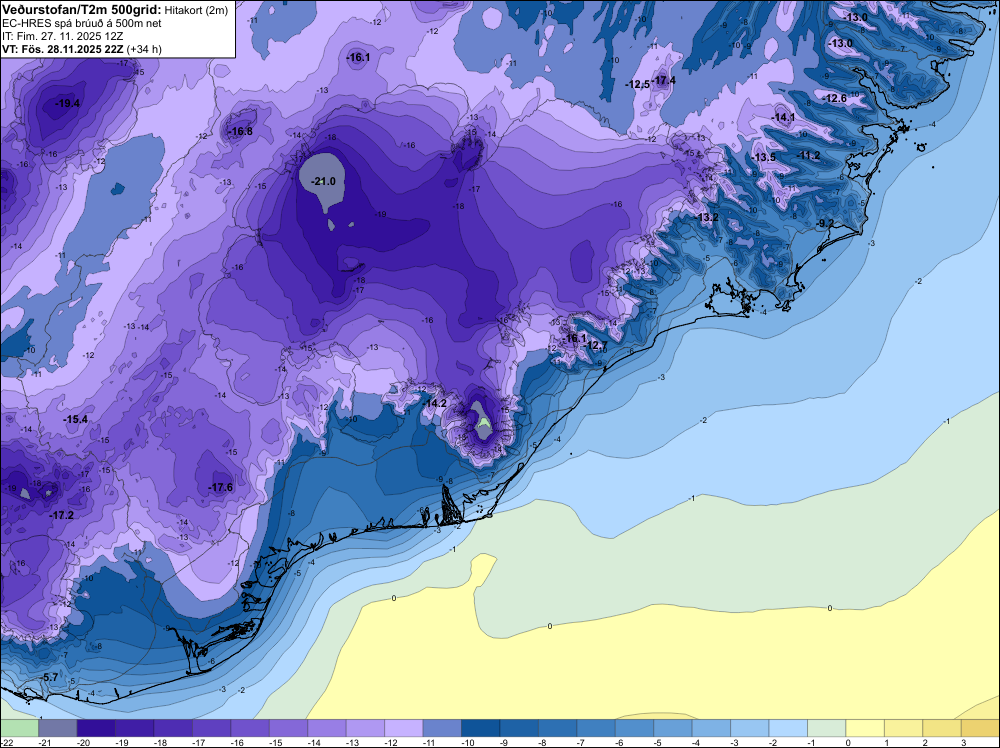Click the '-16.8' temperature label
1000x748 pixels.
(240, 131)
